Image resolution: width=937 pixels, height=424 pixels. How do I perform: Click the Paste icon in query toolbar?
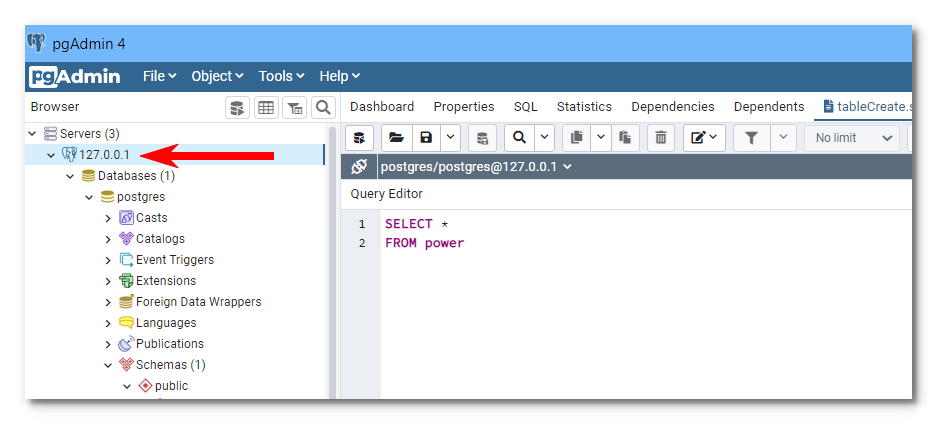click(x=625, y=138)
